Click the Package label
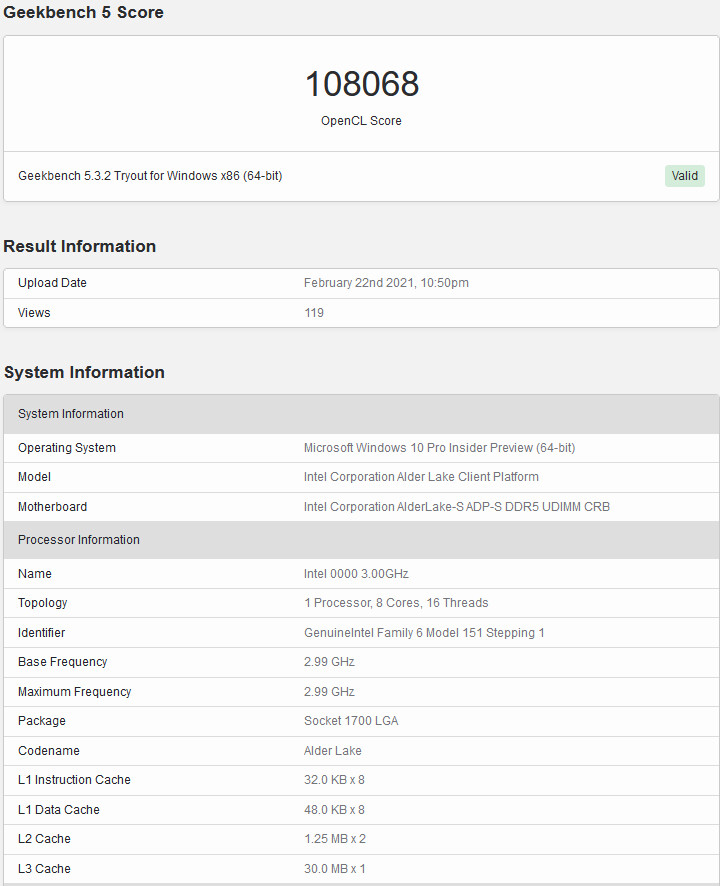 pos(42,721)
